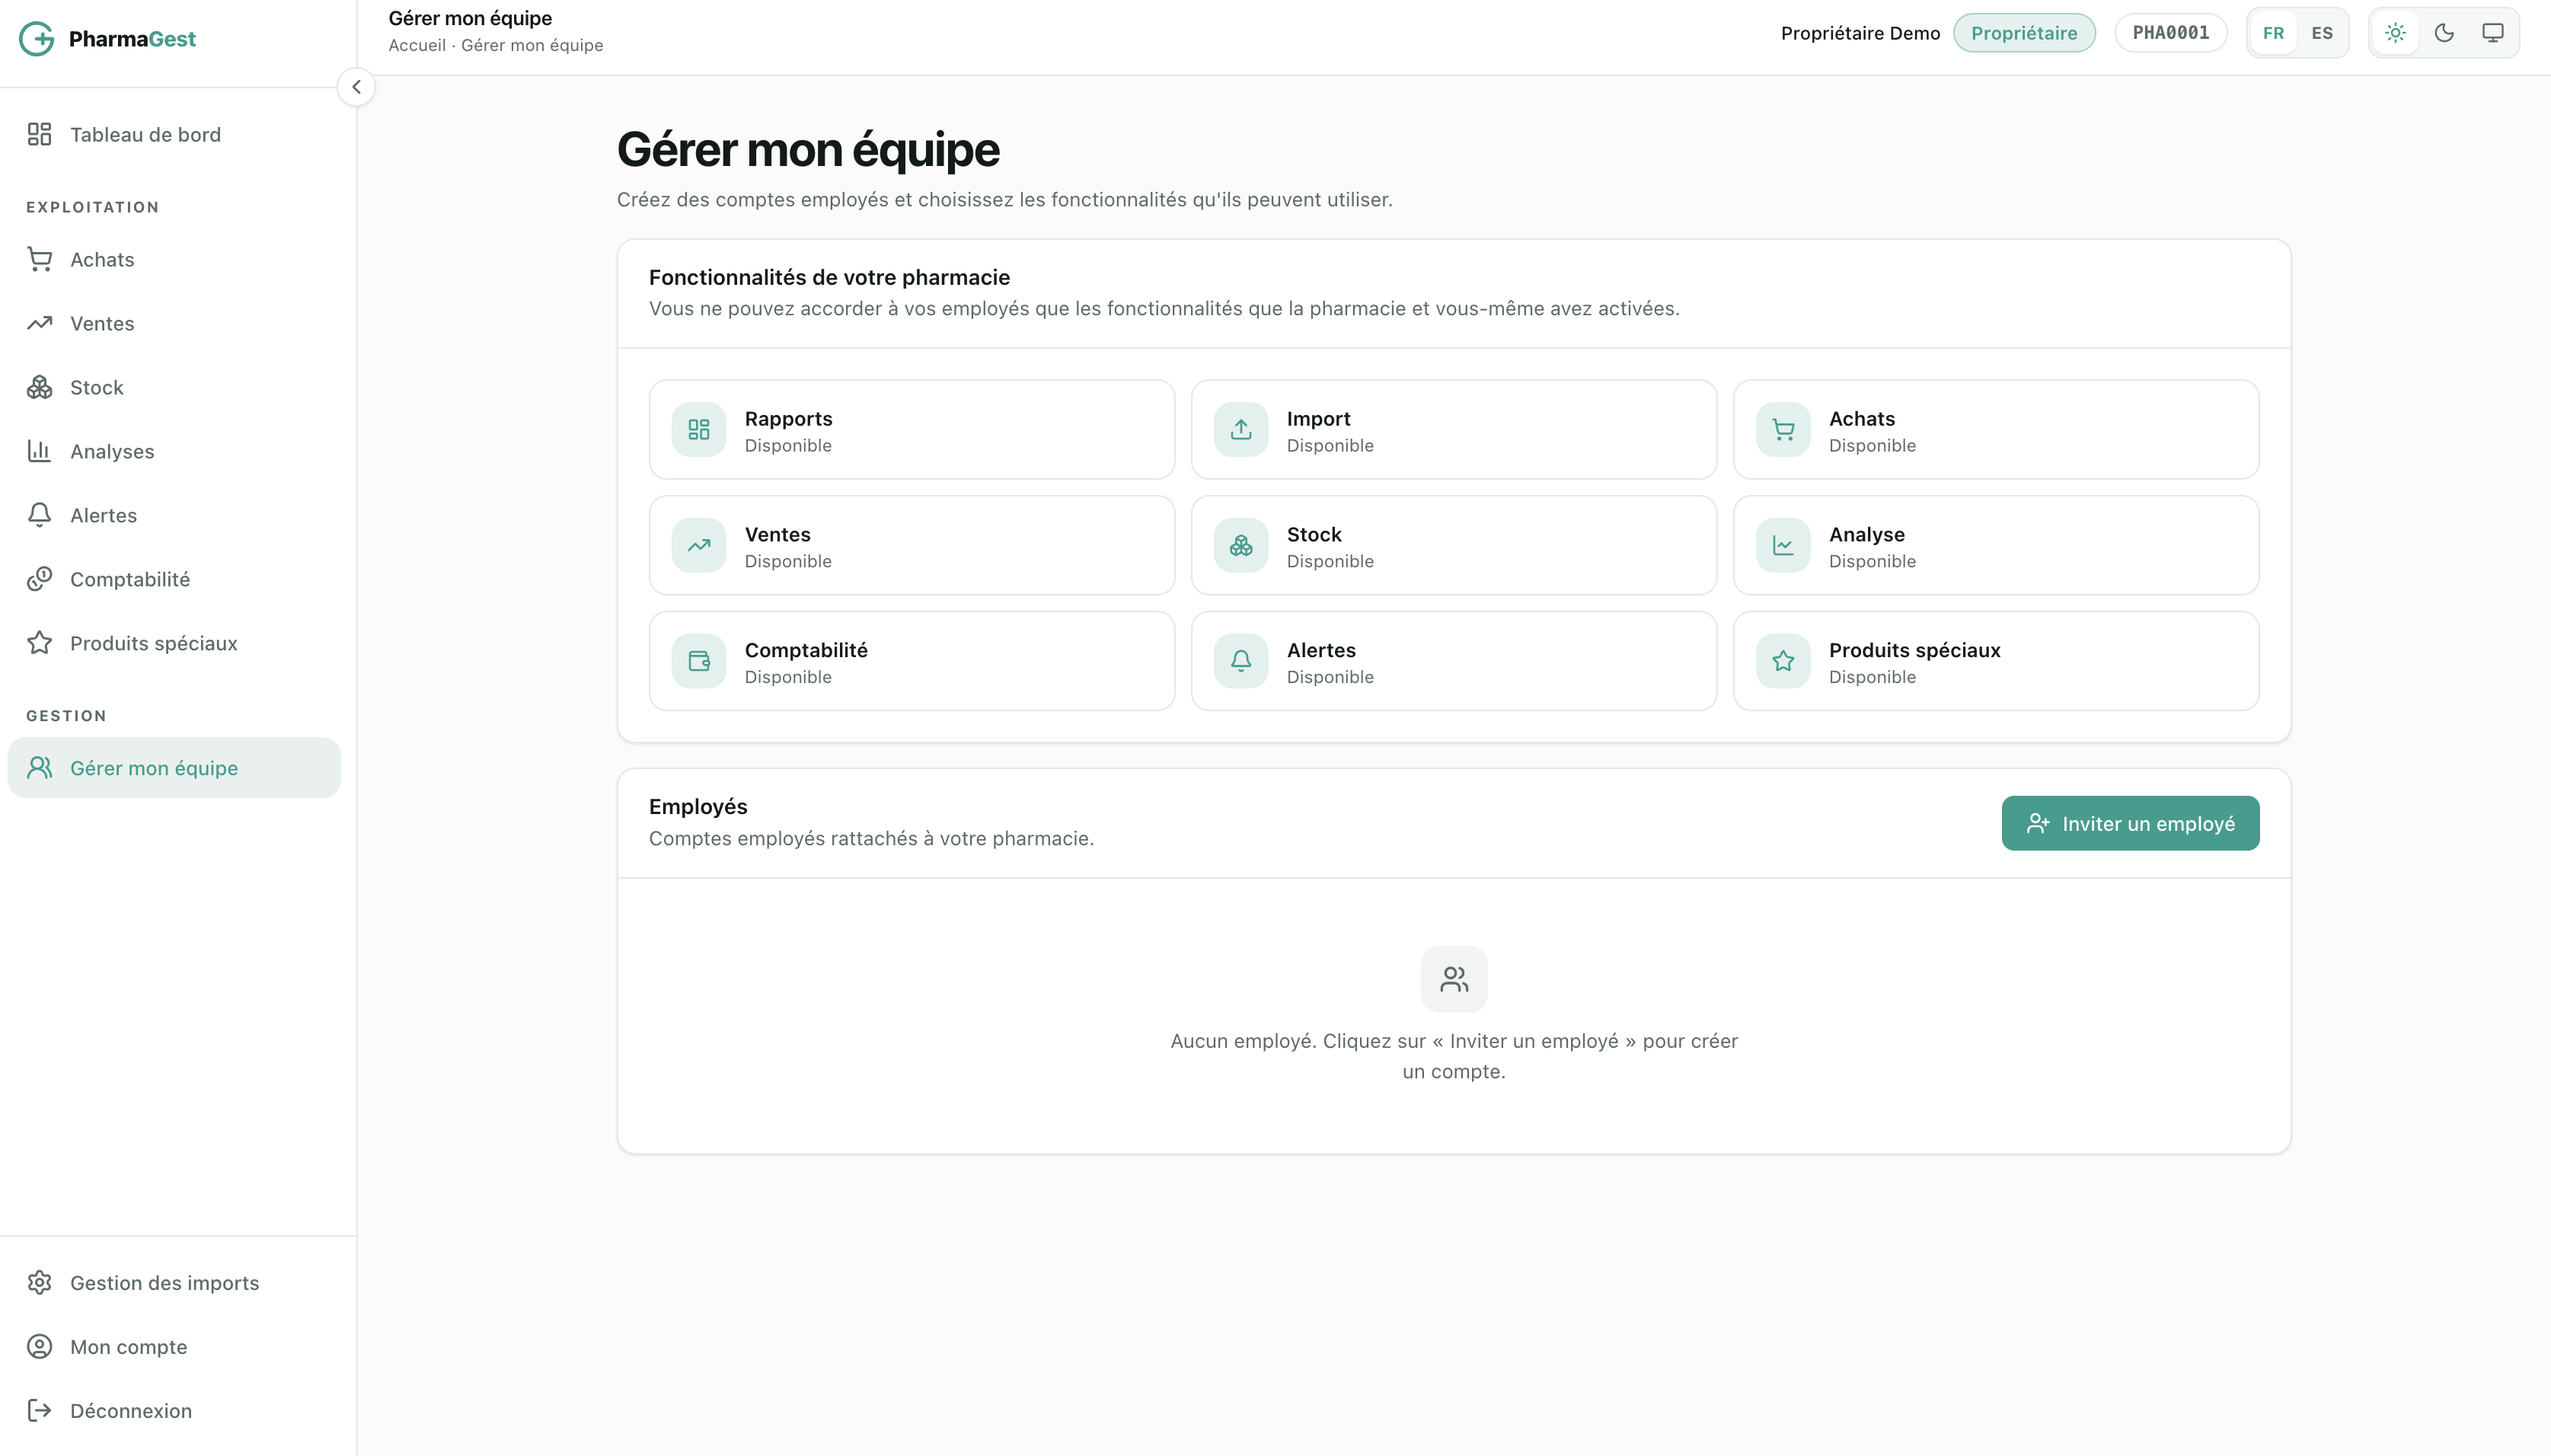The width and height of the screenshot is (2551, 1456).
Task: Click the Import feature card title
Action: [1318, 419]
